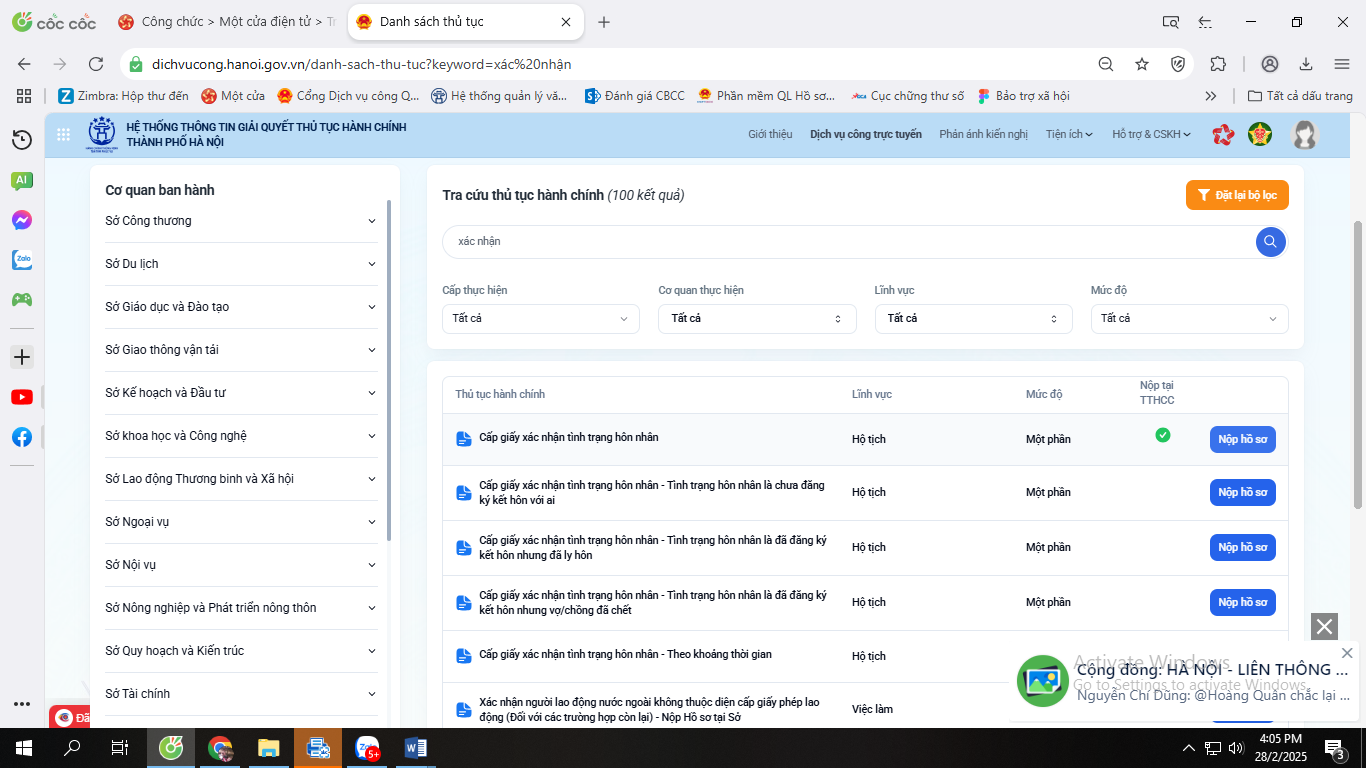Open the browser downloads icon
The image size is (1366, 768).
[1306, 64]
